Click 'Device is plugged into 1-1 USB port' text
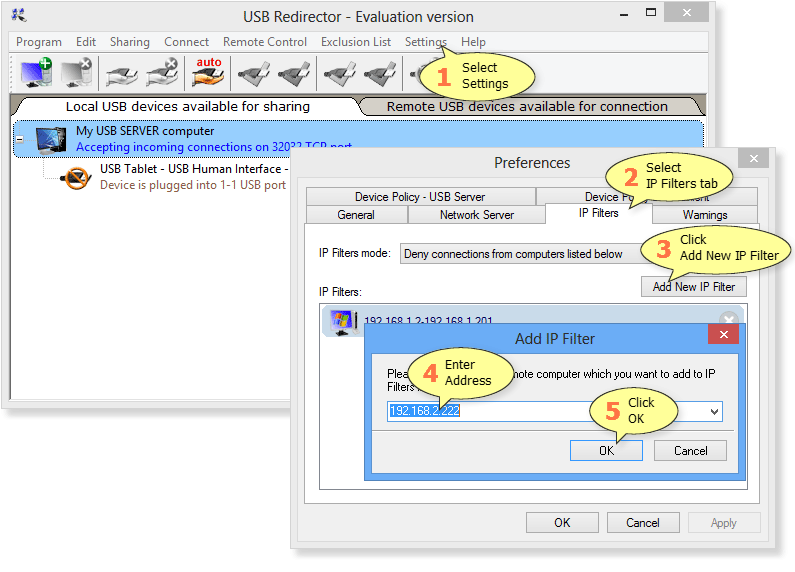 (193, 185)
